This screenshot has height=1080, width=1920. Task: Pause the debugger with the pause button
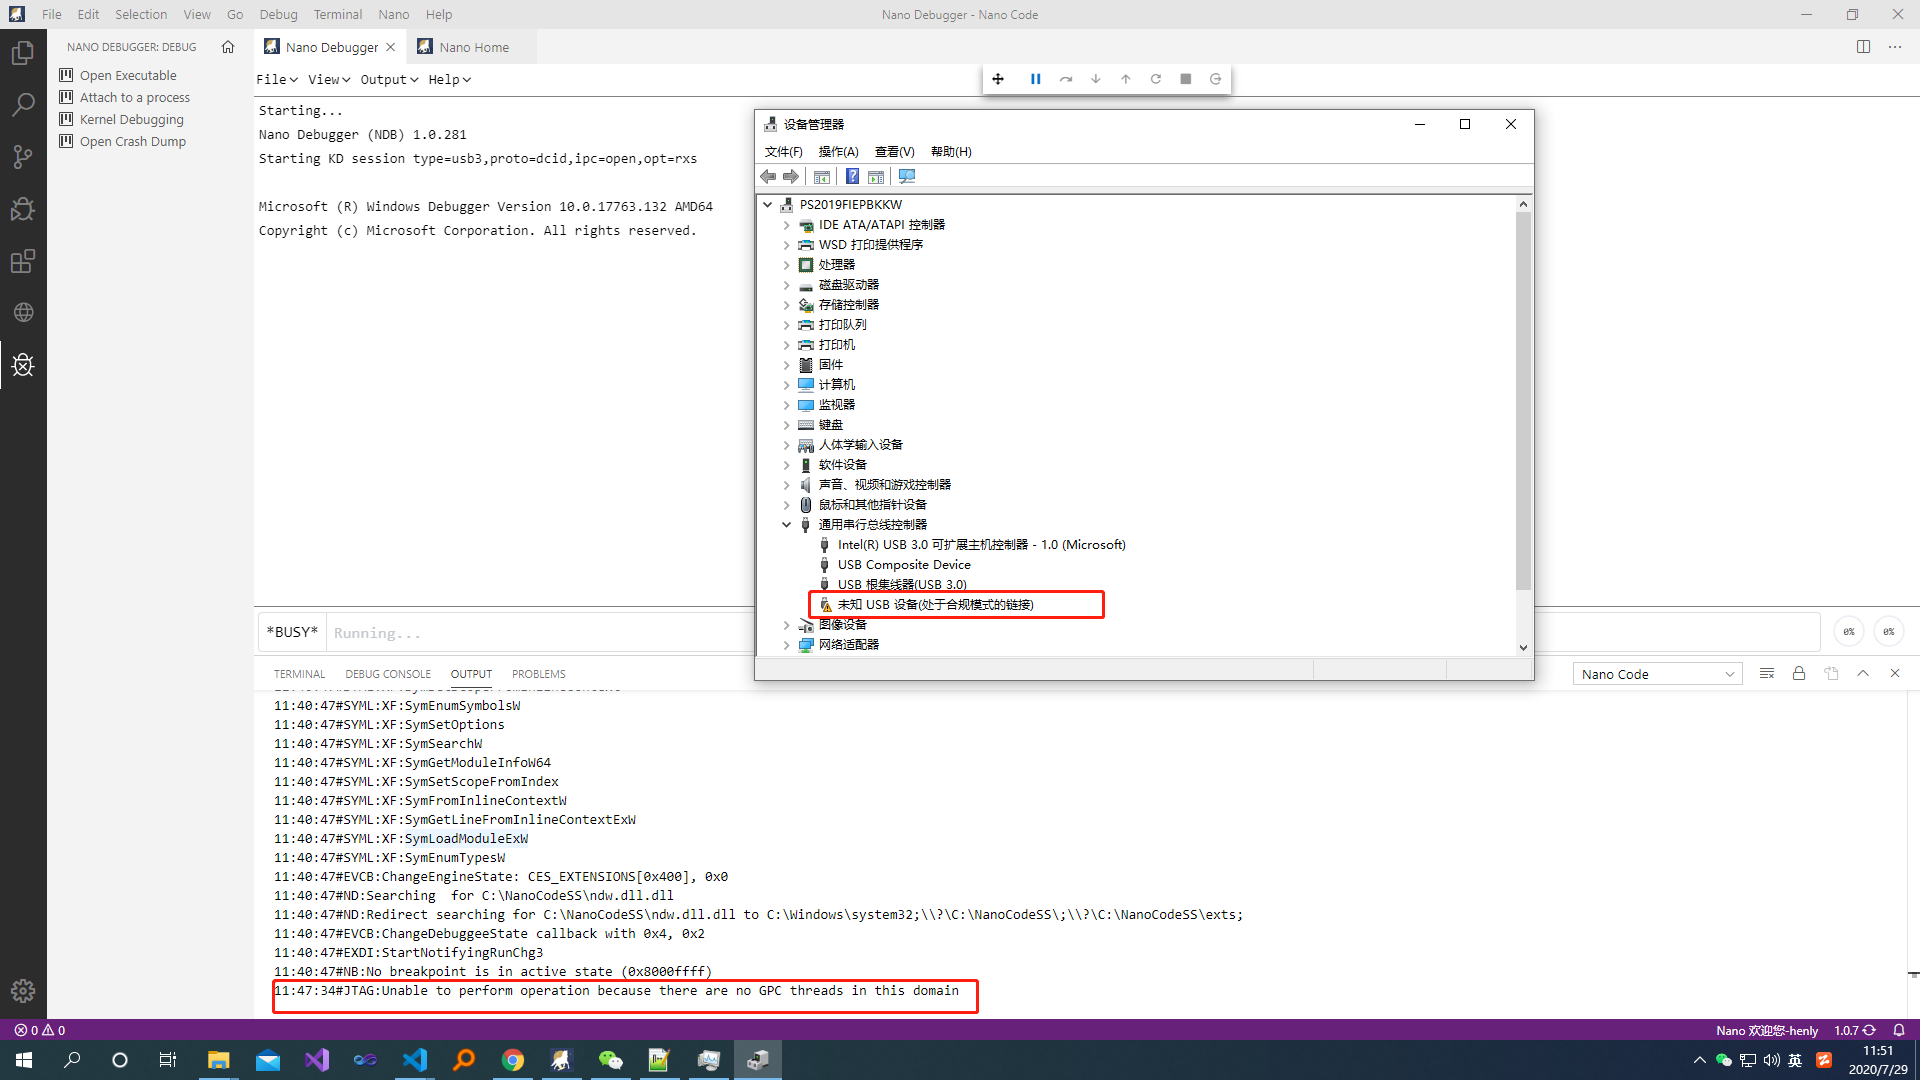(x=1036, y=79)
